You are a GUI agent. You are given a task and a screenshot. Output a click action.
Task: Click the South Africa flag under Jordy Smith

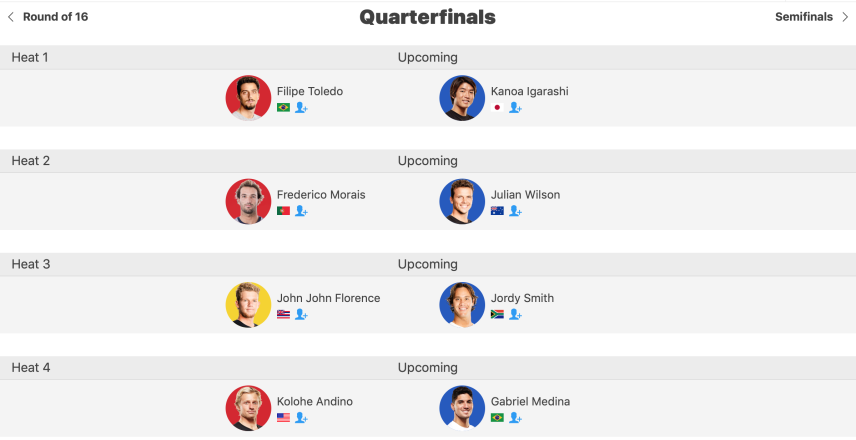click(497, 314)
